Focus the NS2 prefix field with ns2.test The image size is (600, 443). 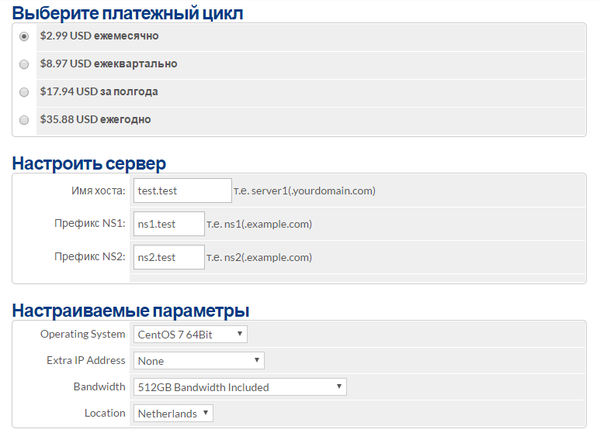[168, 257]
